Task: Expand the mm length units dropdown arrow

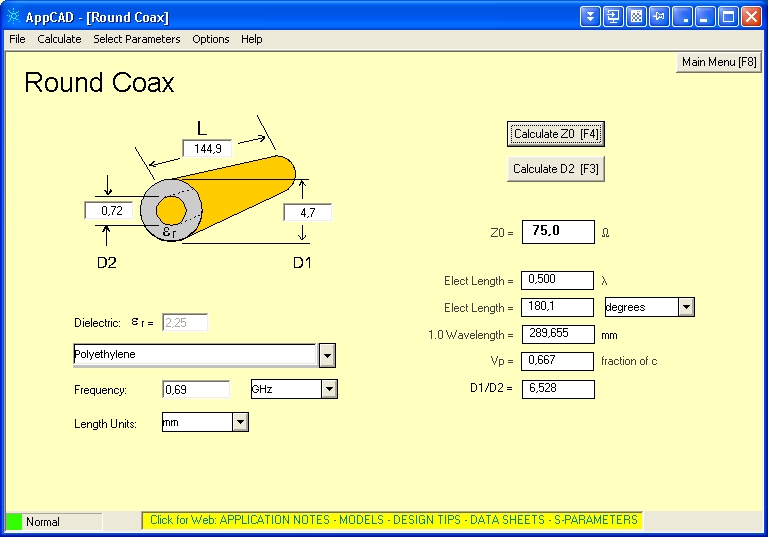Action: point(240,422)
